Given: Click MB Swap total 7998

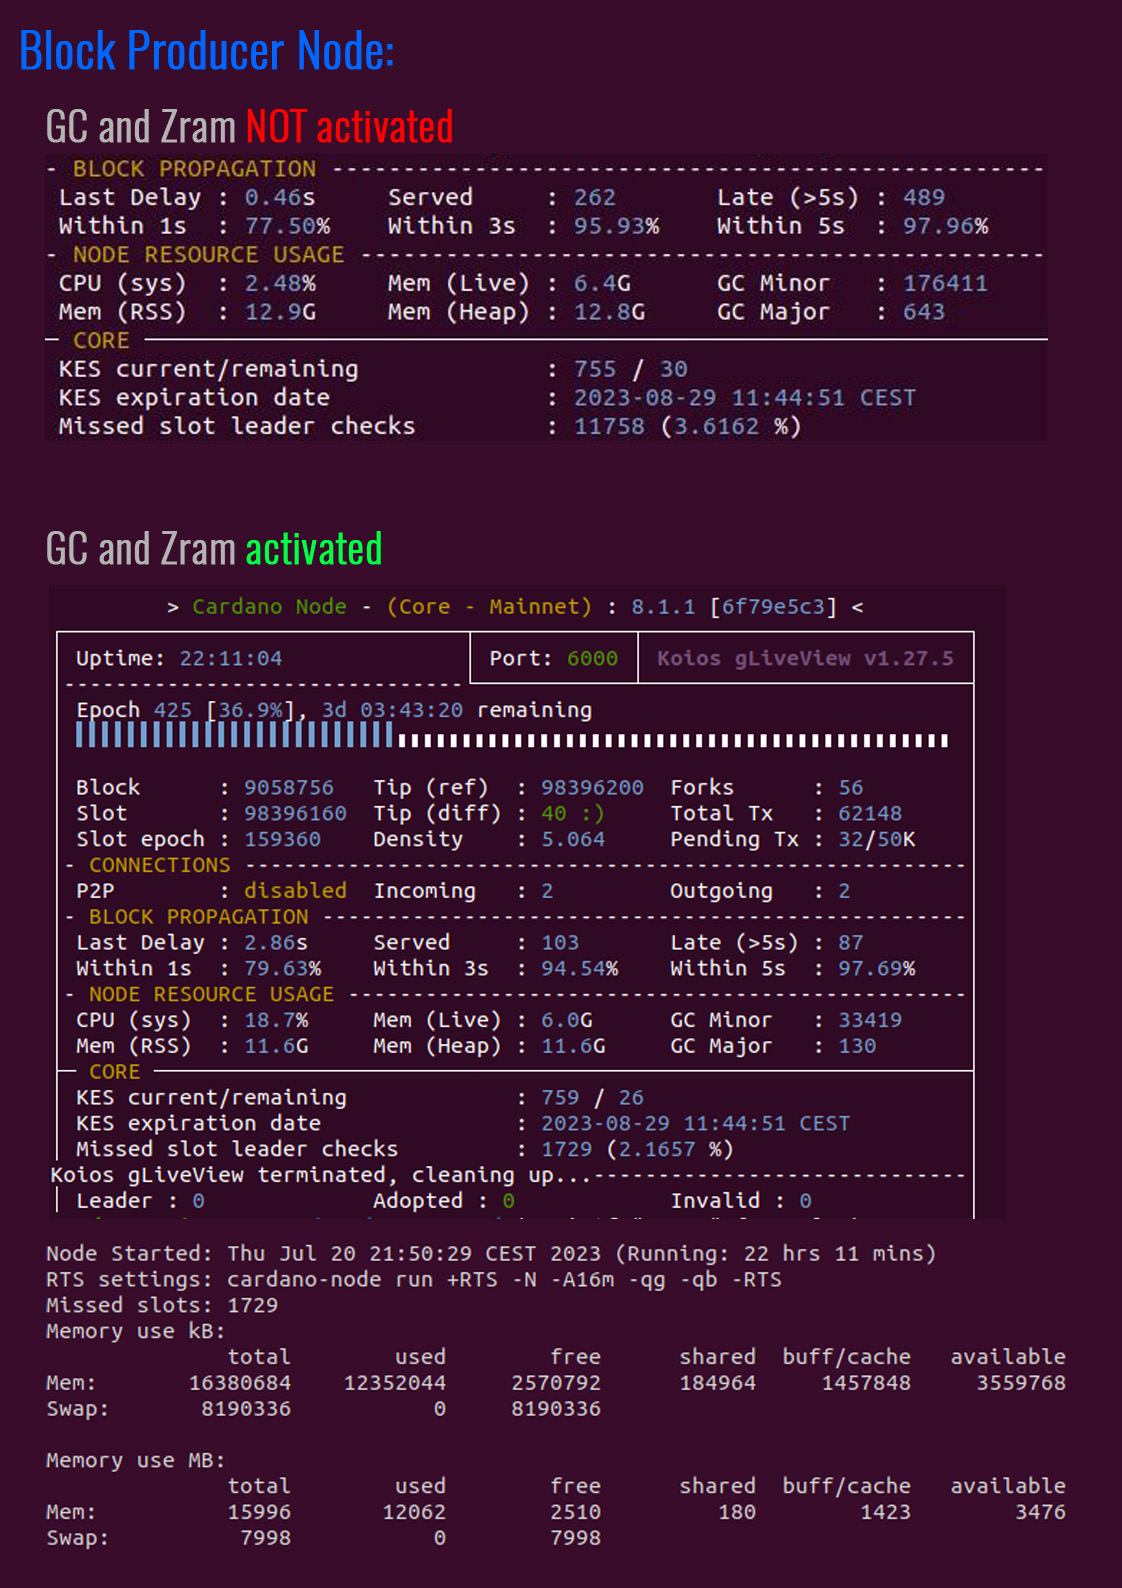Looking at the screenshot, I should 266,1538.
